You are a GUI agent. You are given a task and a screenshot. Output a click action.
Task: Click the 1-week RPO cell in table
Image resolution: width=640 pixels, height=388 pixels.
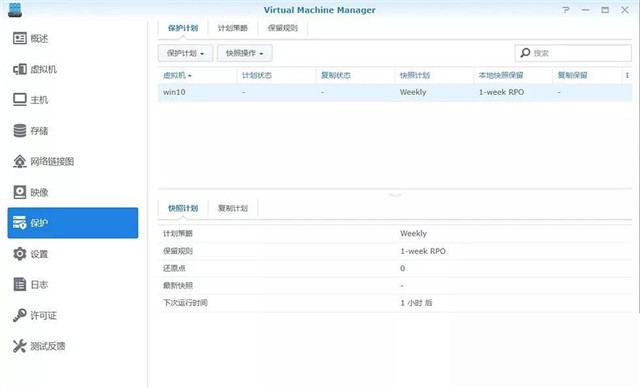(501, 92)
